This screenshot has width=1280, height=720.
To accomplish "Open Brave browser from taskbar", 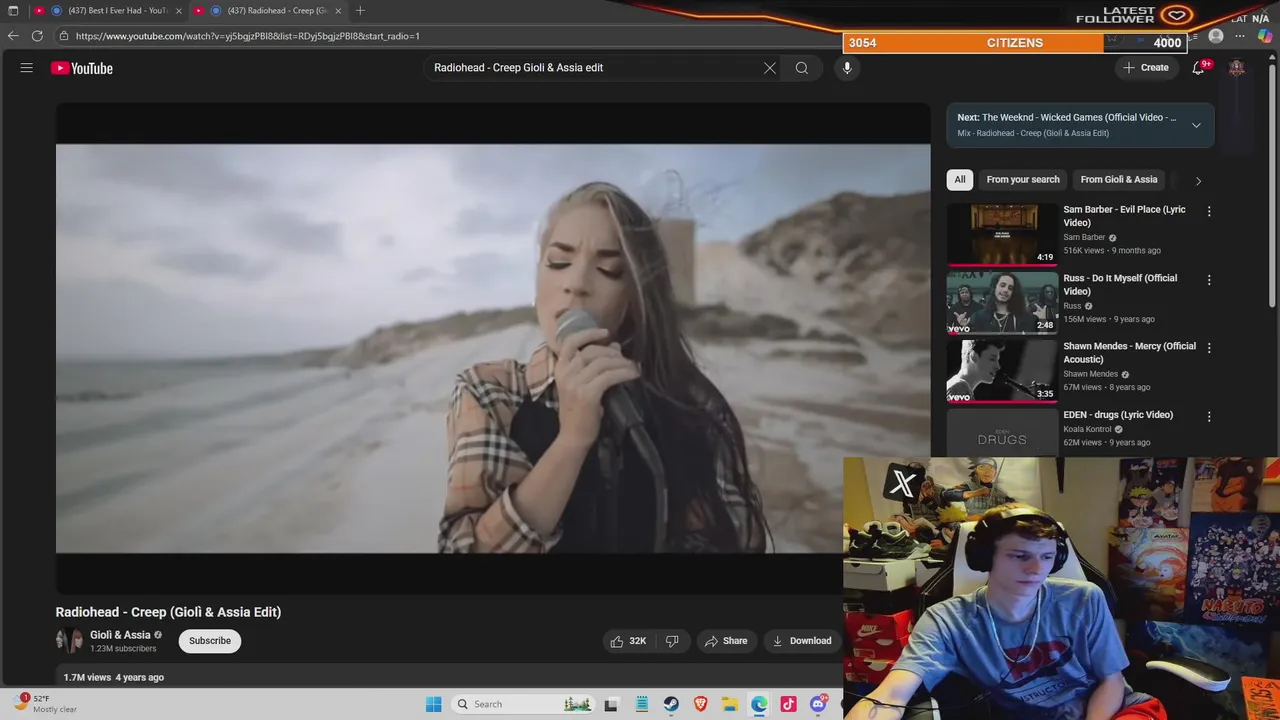I will pyautogui.click(x=701, y=704).
